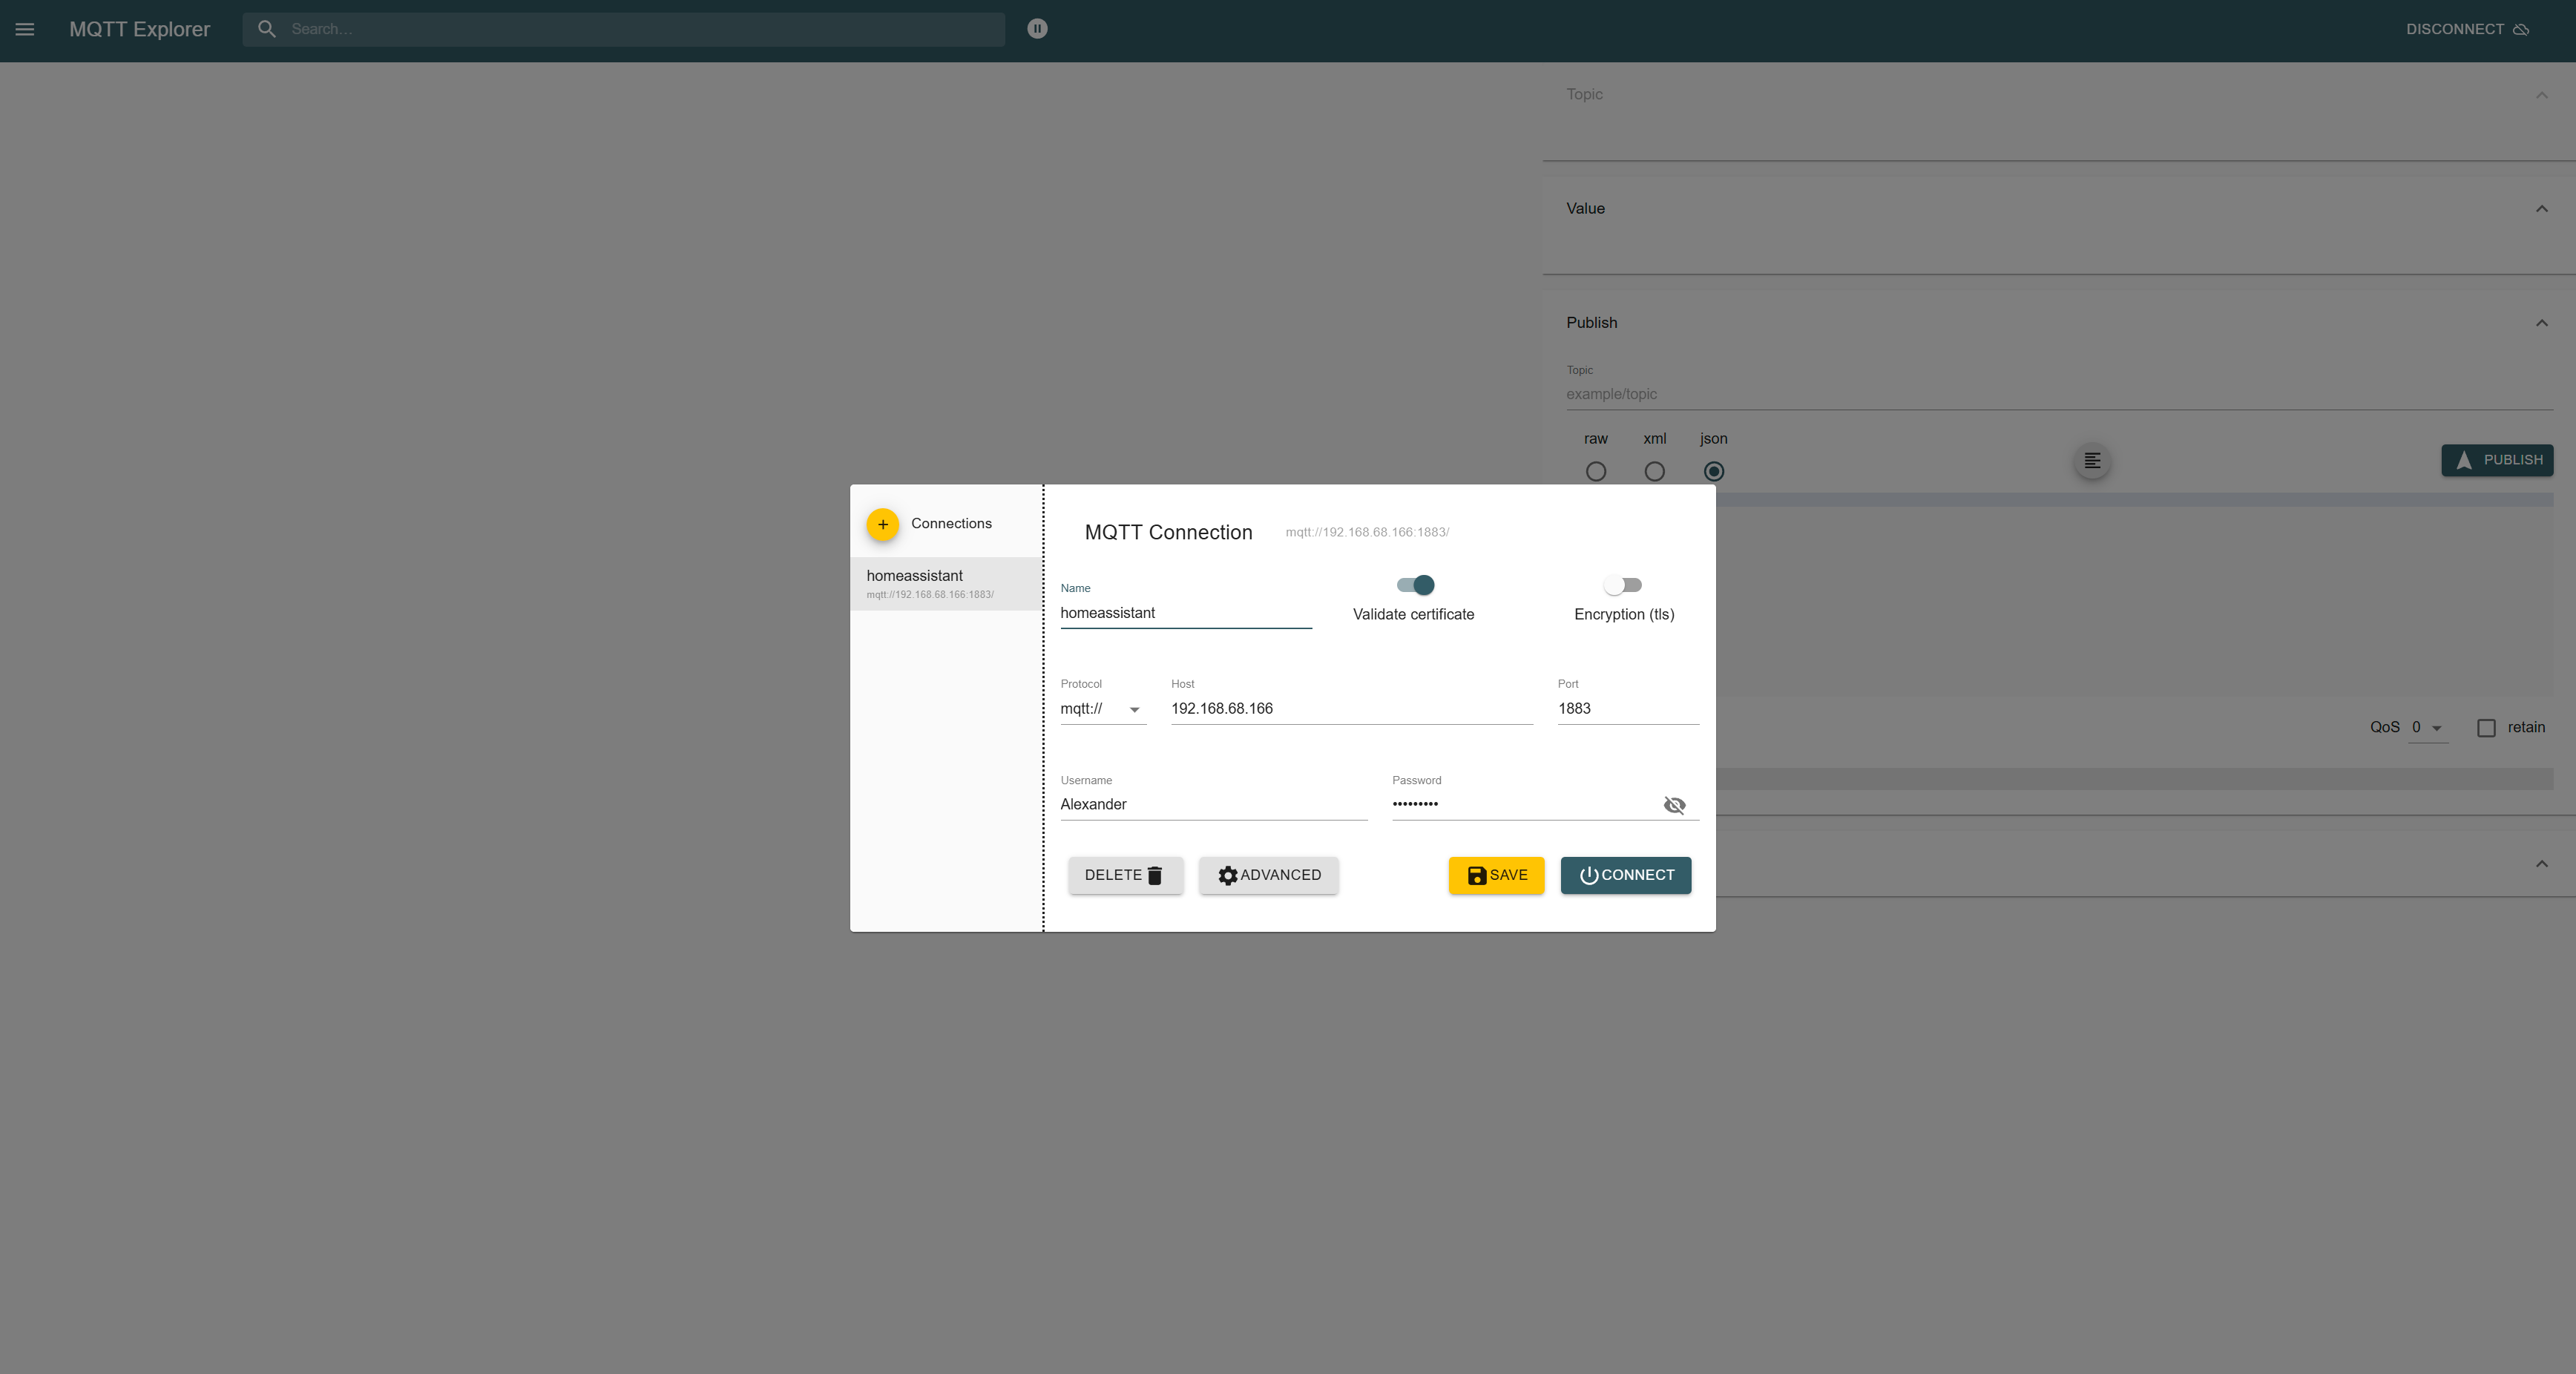2576x1374 pixels.
Task: Click the Disconnect cloud icon
Action: tap(2521, 29)
